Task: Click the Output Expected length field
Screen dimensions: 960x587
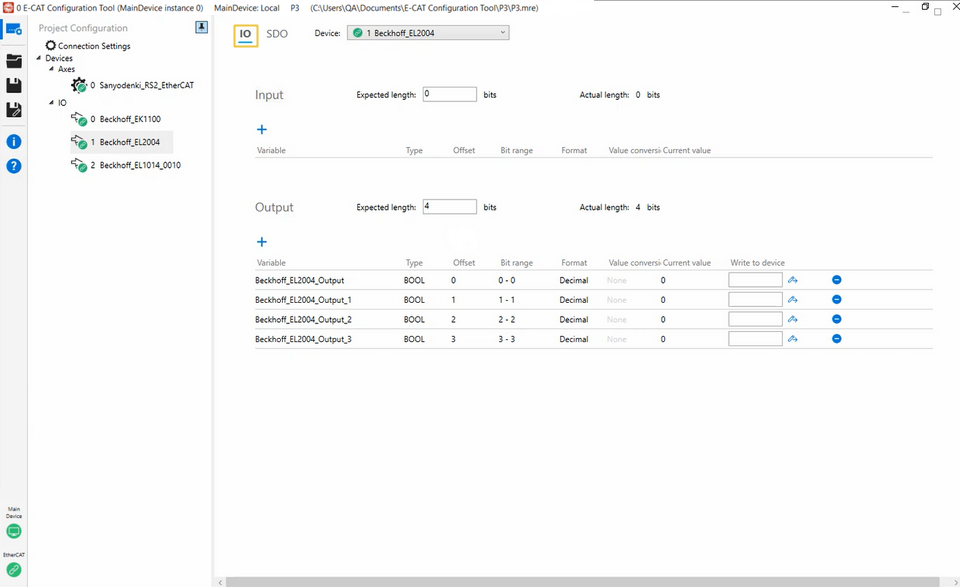Action: [x=449, y=207]
